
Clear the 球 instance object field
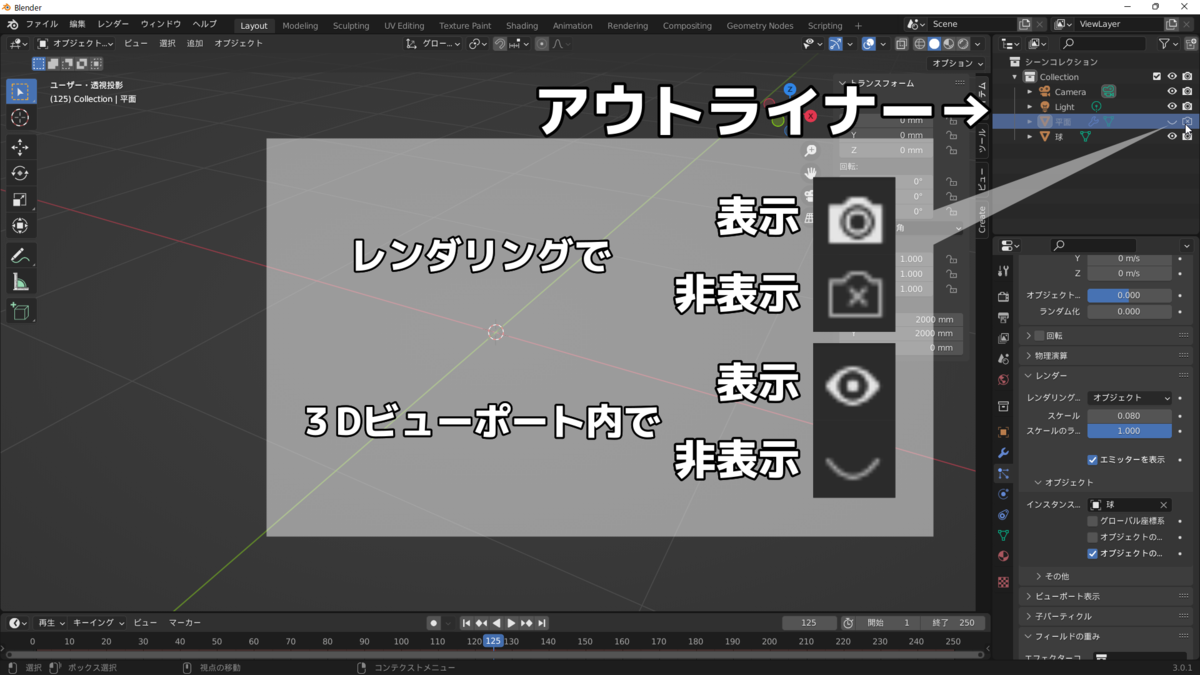tap(1164, 505)
